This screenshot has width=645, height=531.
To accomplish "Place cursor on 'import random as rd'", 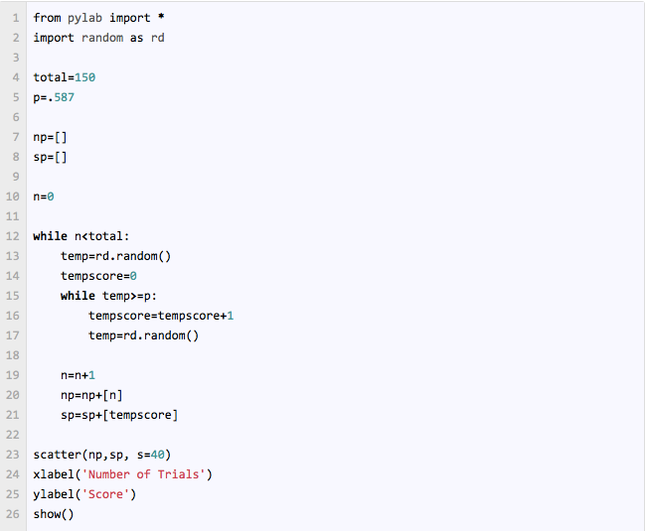I will click(98, 37).
